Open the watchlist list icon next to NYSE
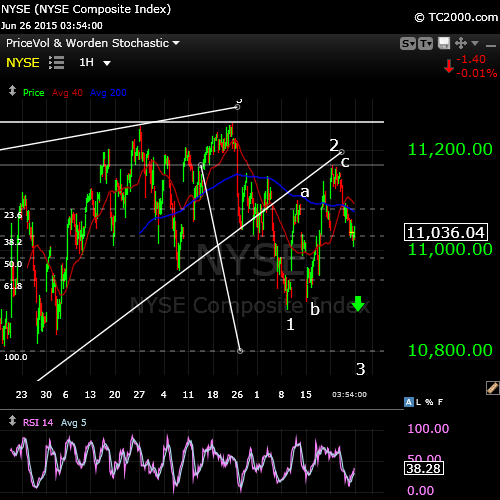 coord(56,62)
